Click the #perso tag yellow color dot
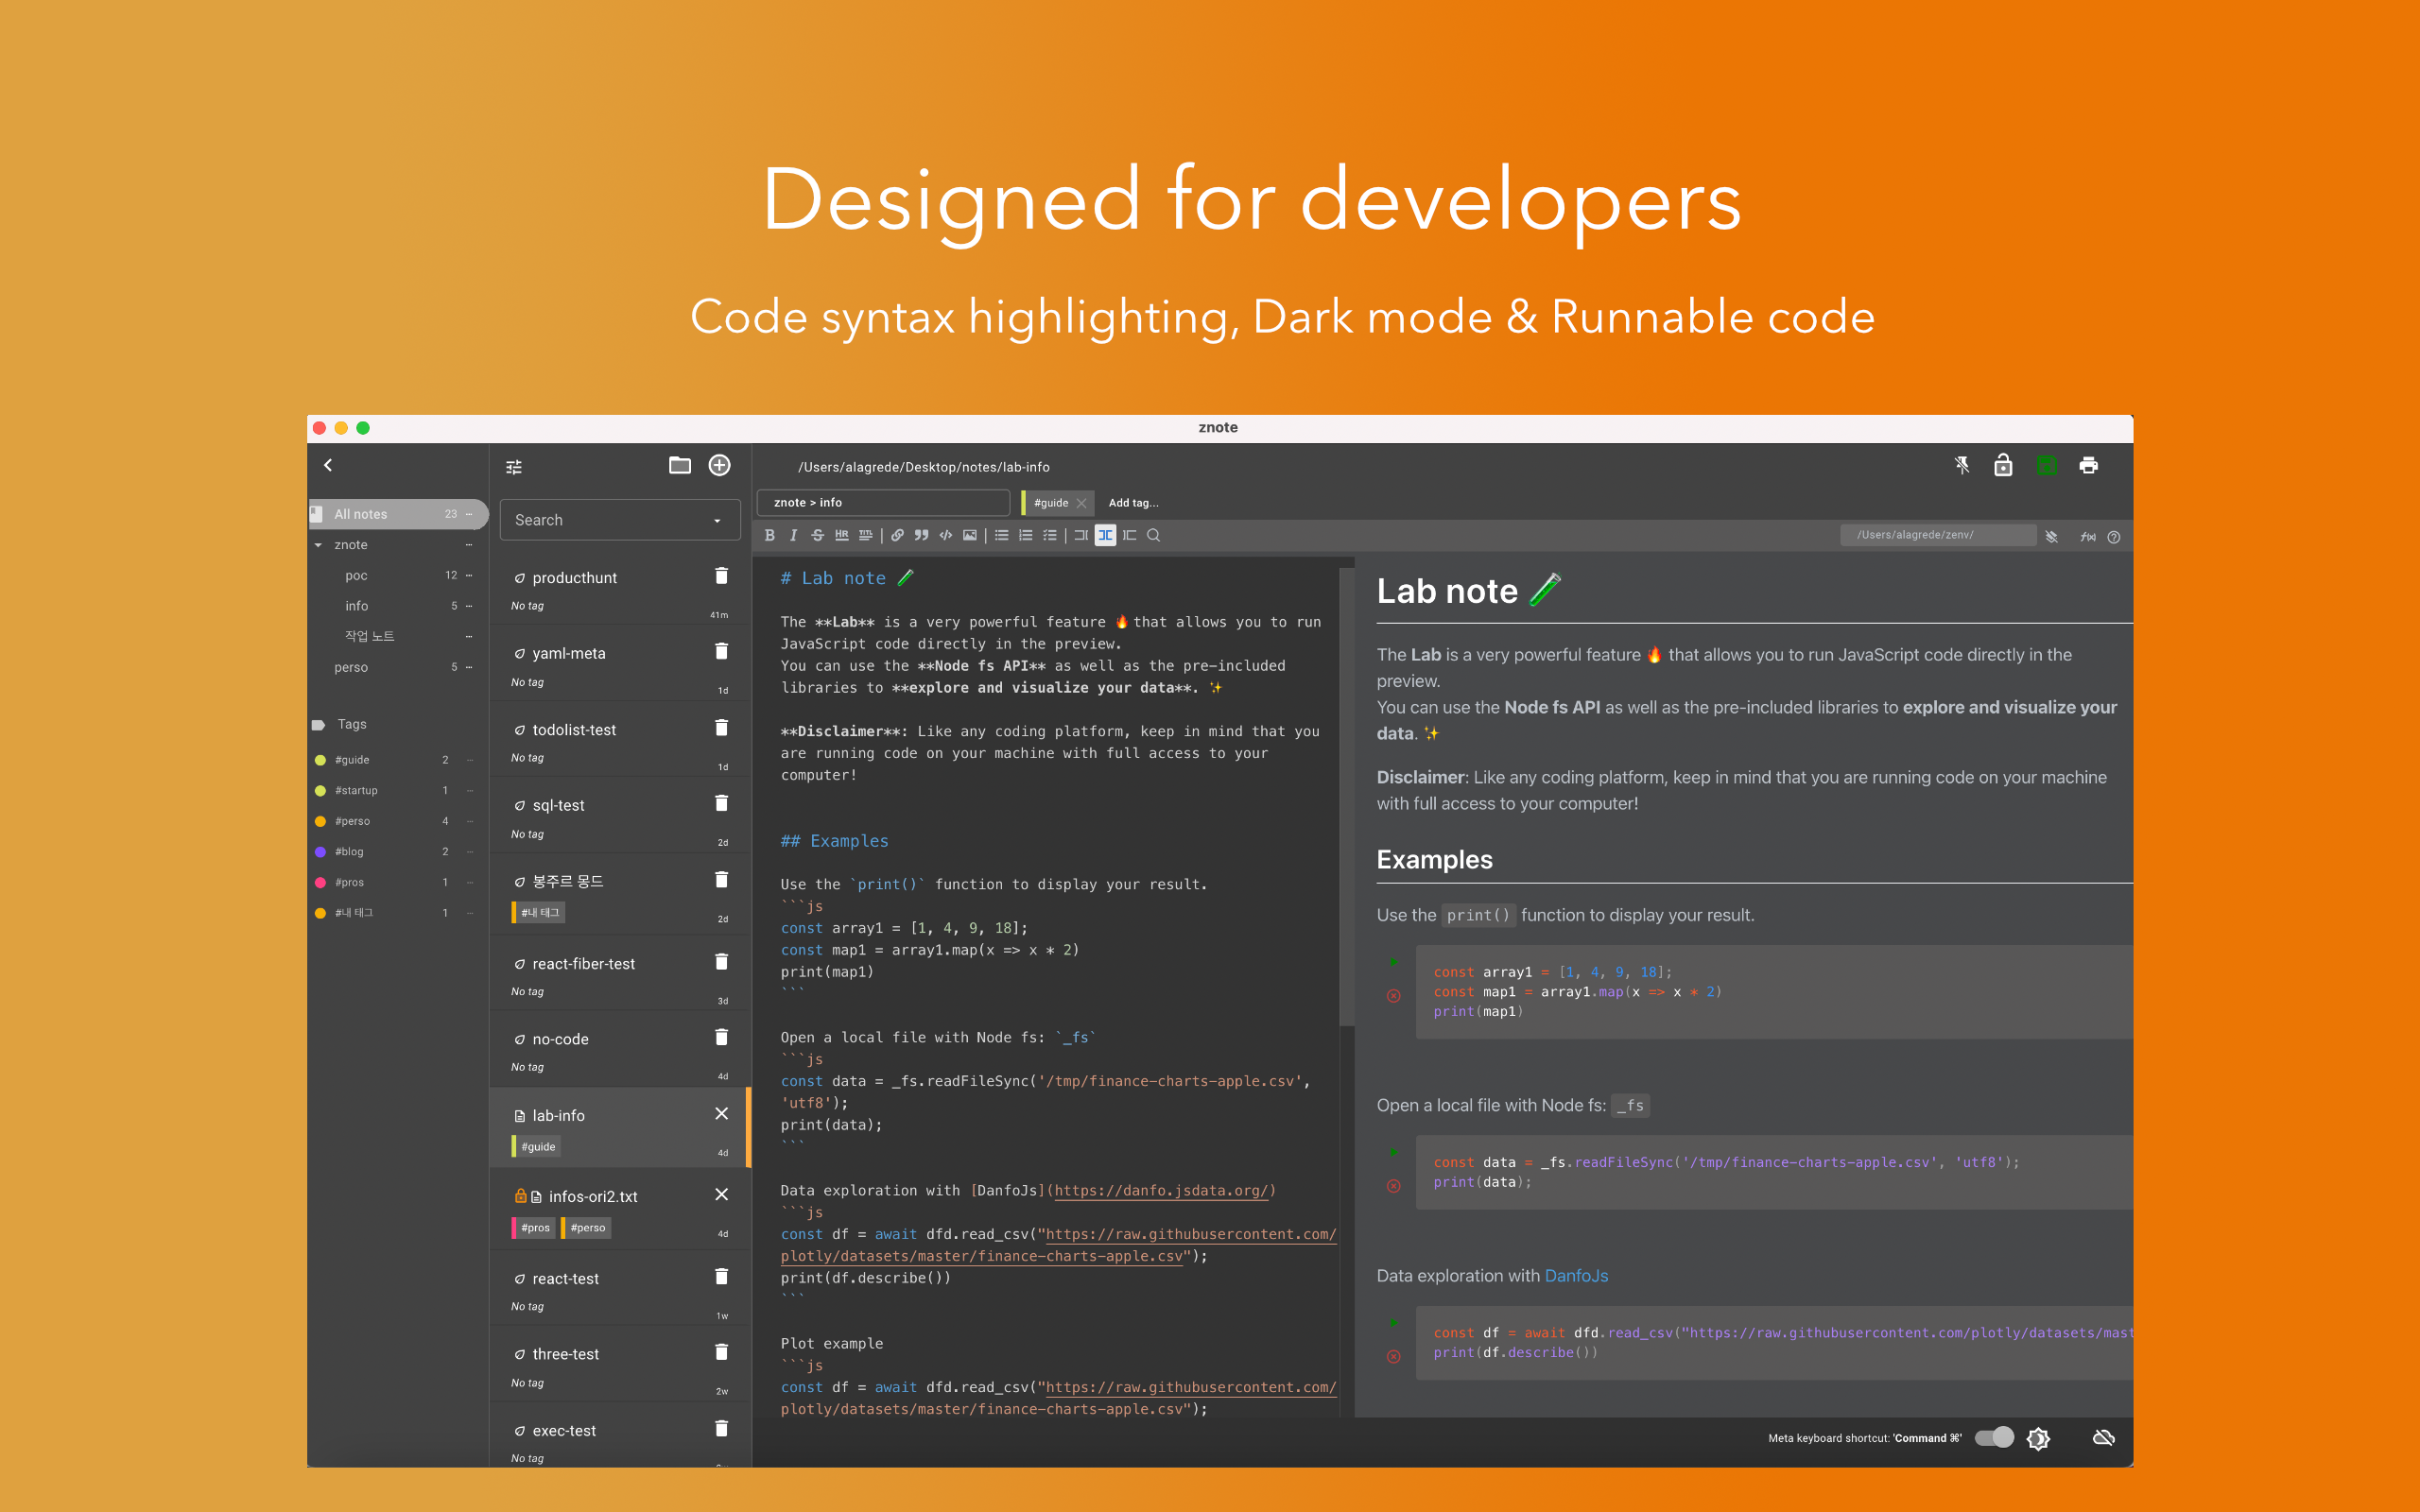 point(320,821)
